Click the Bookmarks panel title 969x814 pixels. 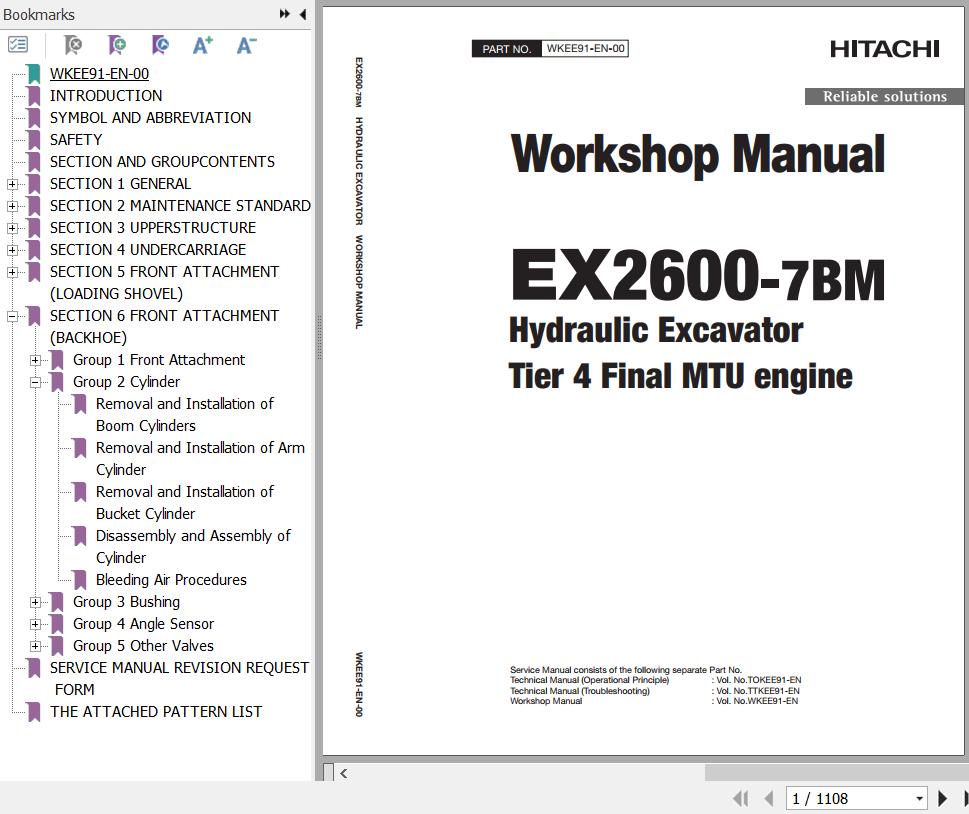(x=39, y=14)
